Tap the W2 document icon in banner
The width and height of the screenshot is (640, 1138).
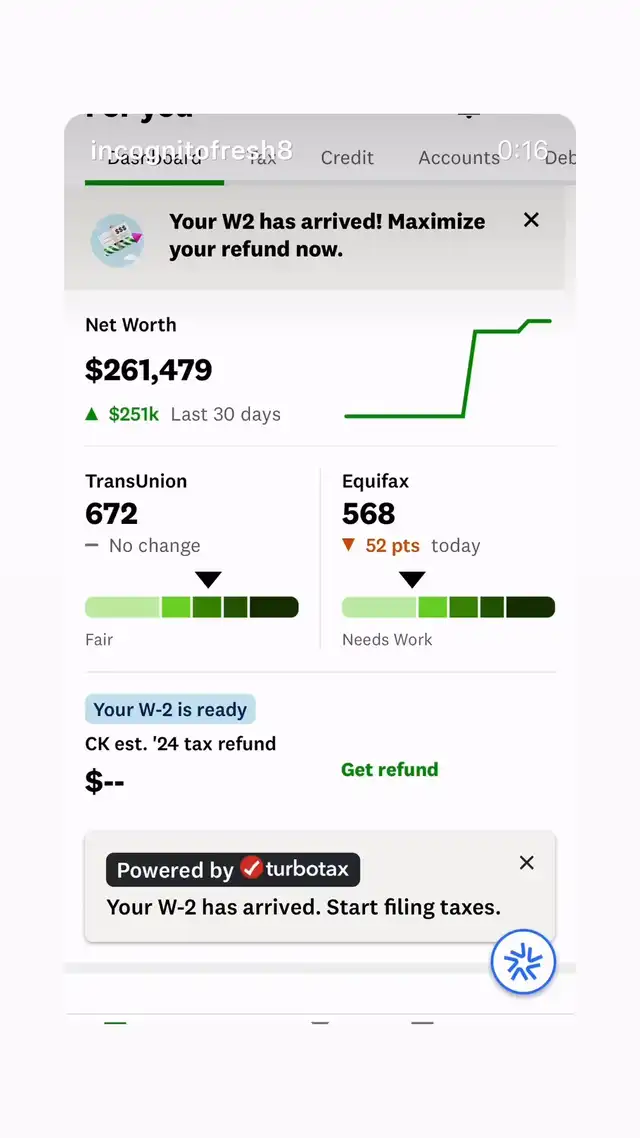pyautogui.click(x=117, y=240)
